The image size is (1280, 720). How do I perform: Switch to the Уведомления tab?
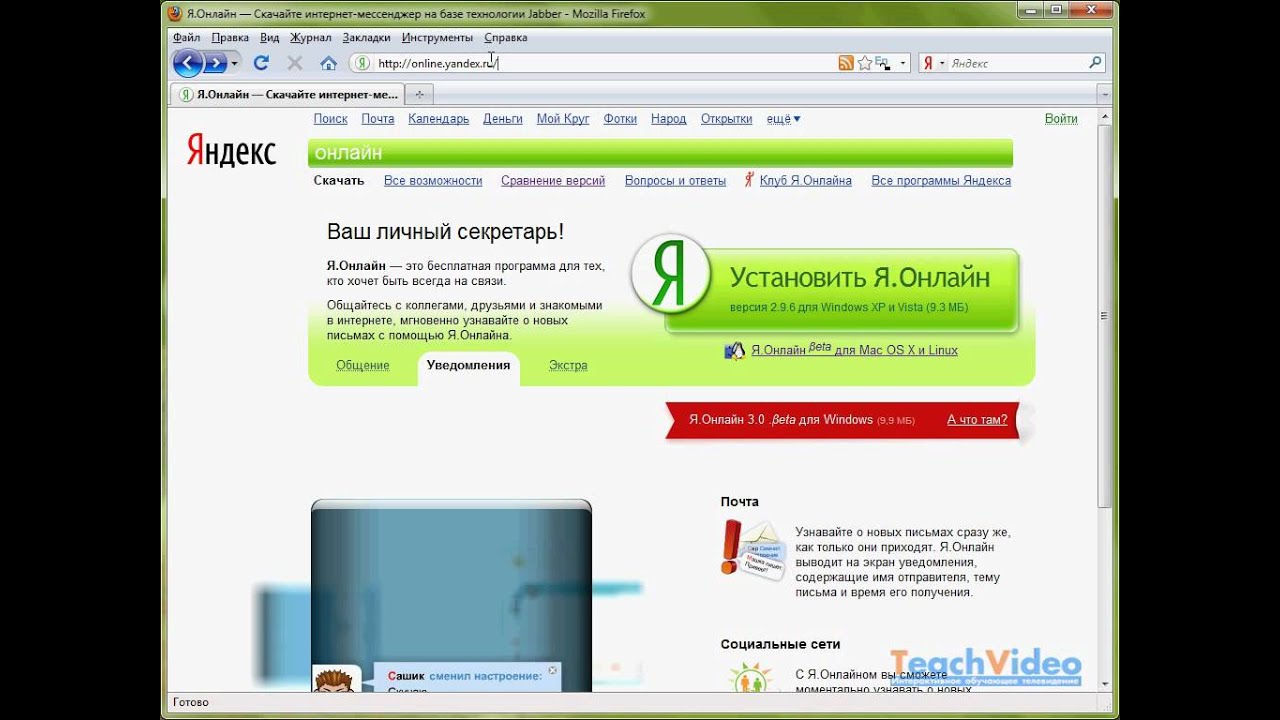(x=468, y=366)
